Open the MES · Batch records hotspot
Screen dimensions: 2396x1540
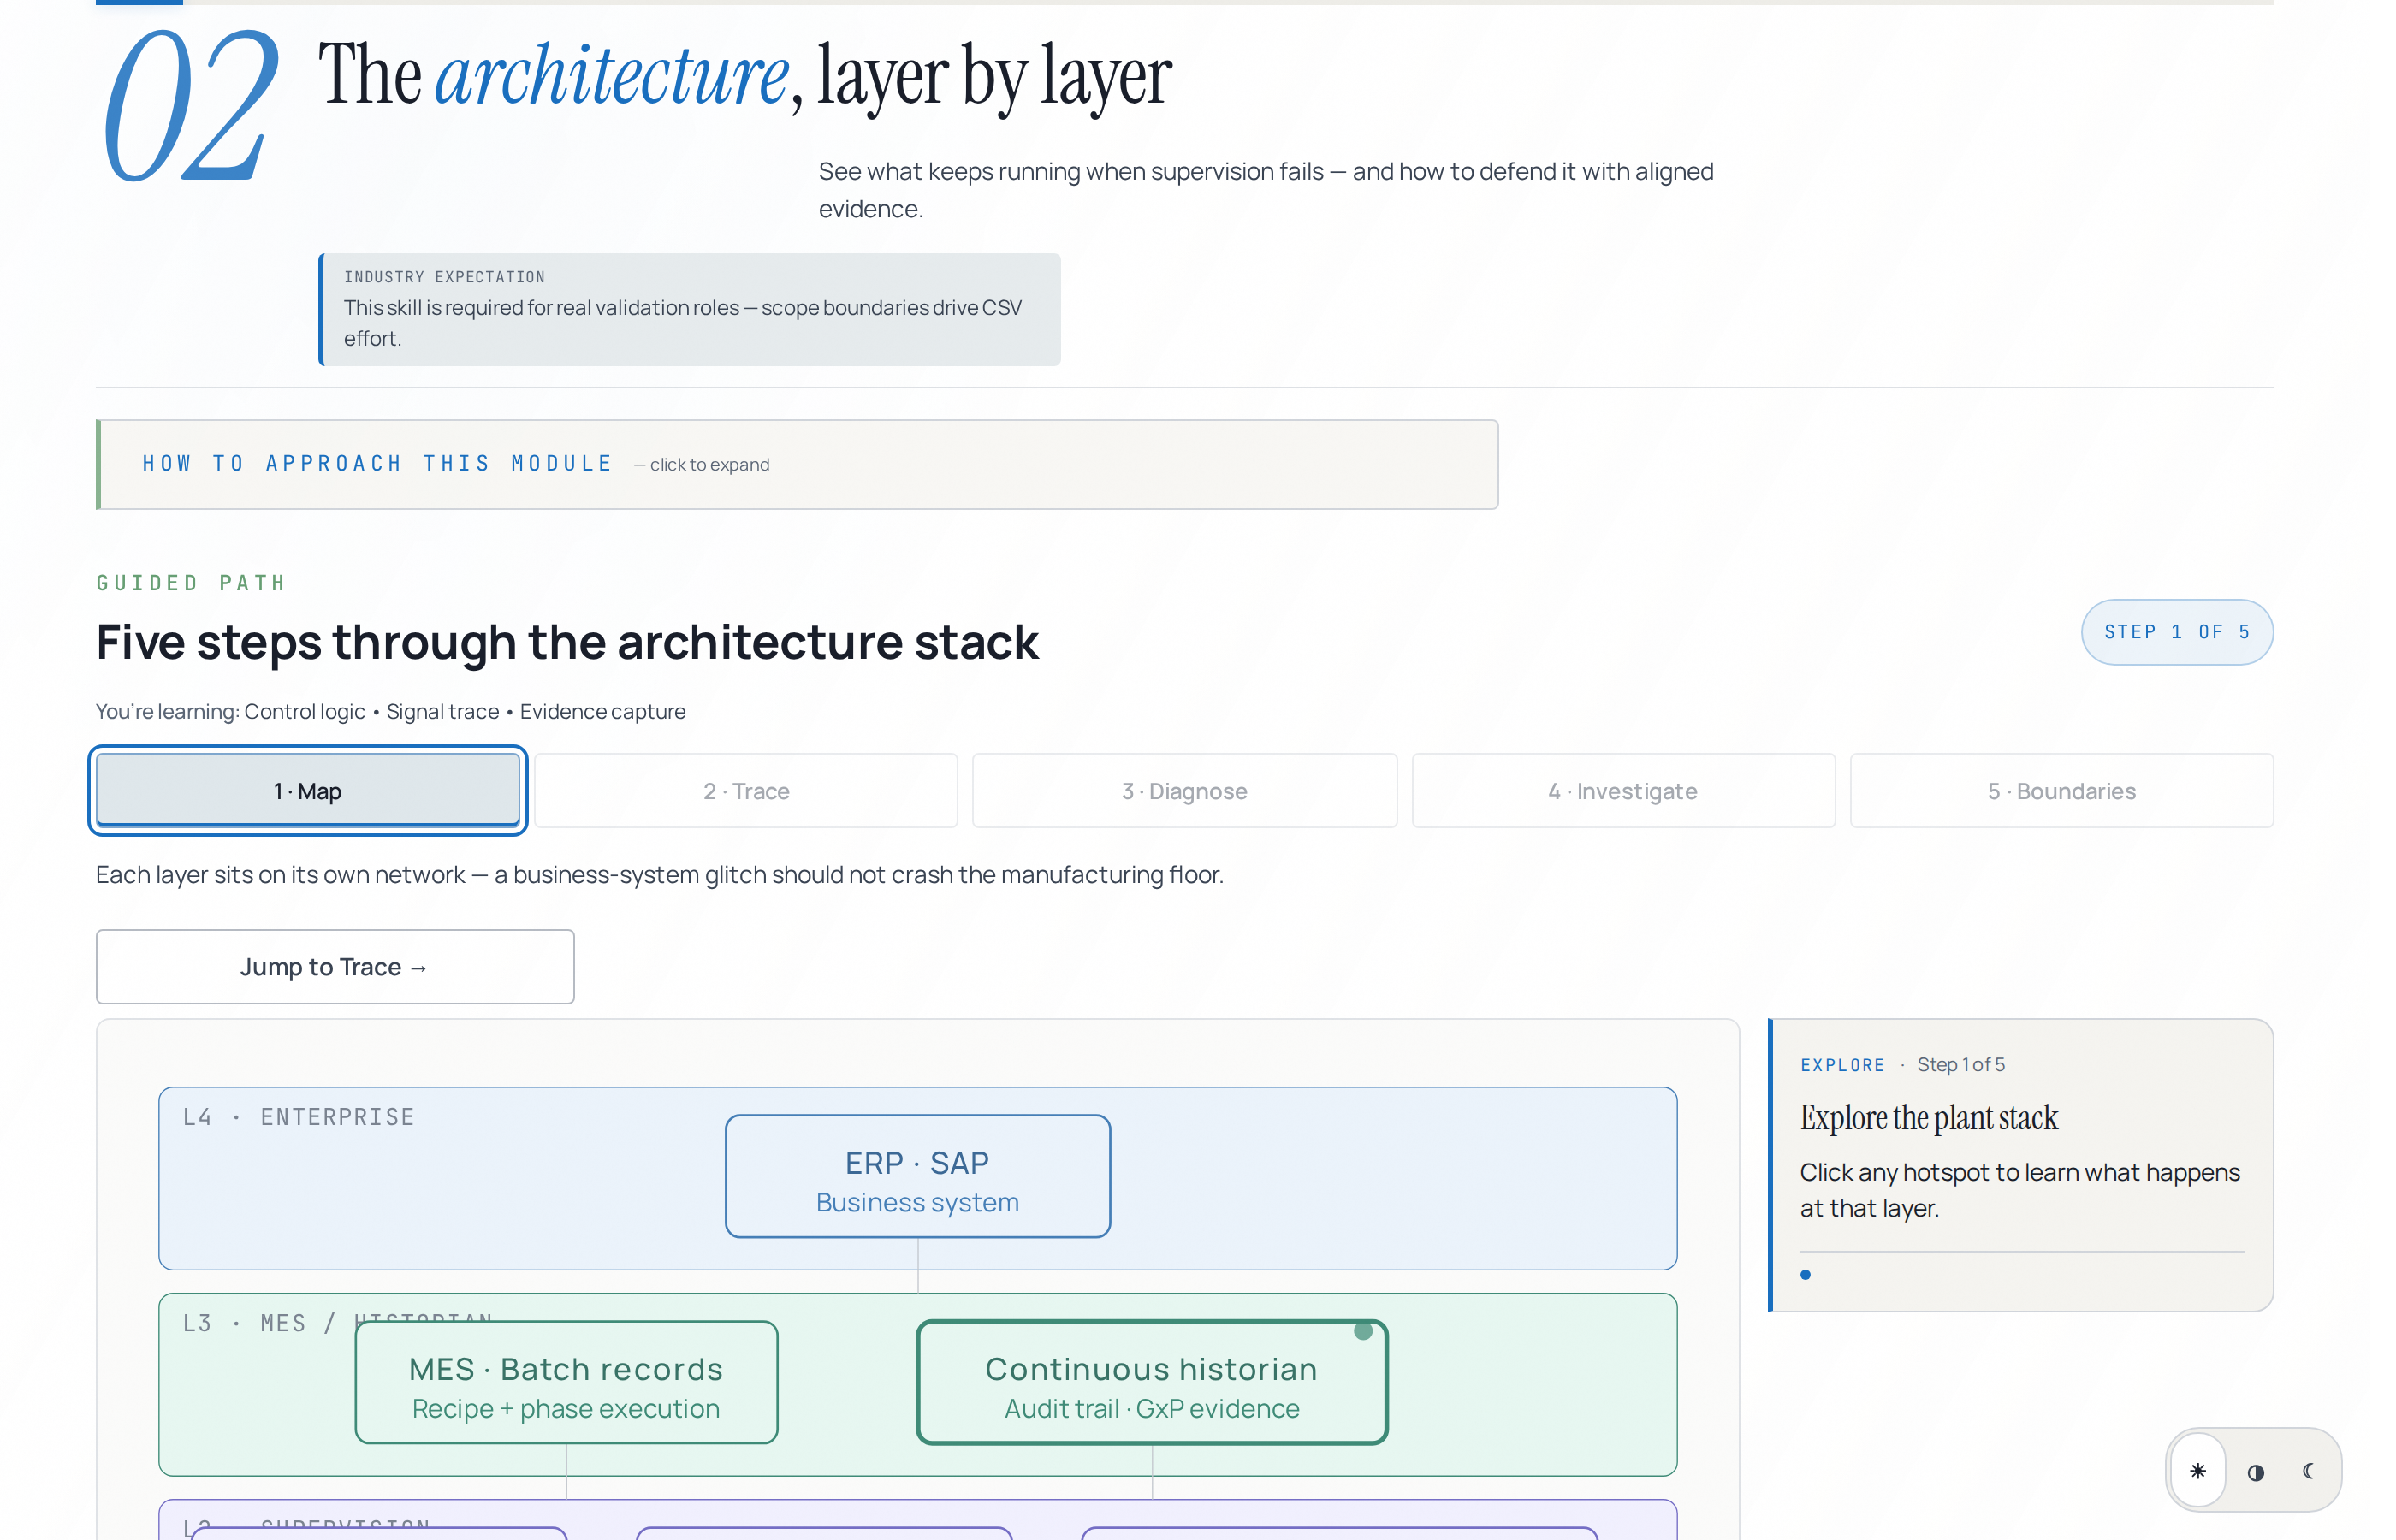click(566, 1383)
